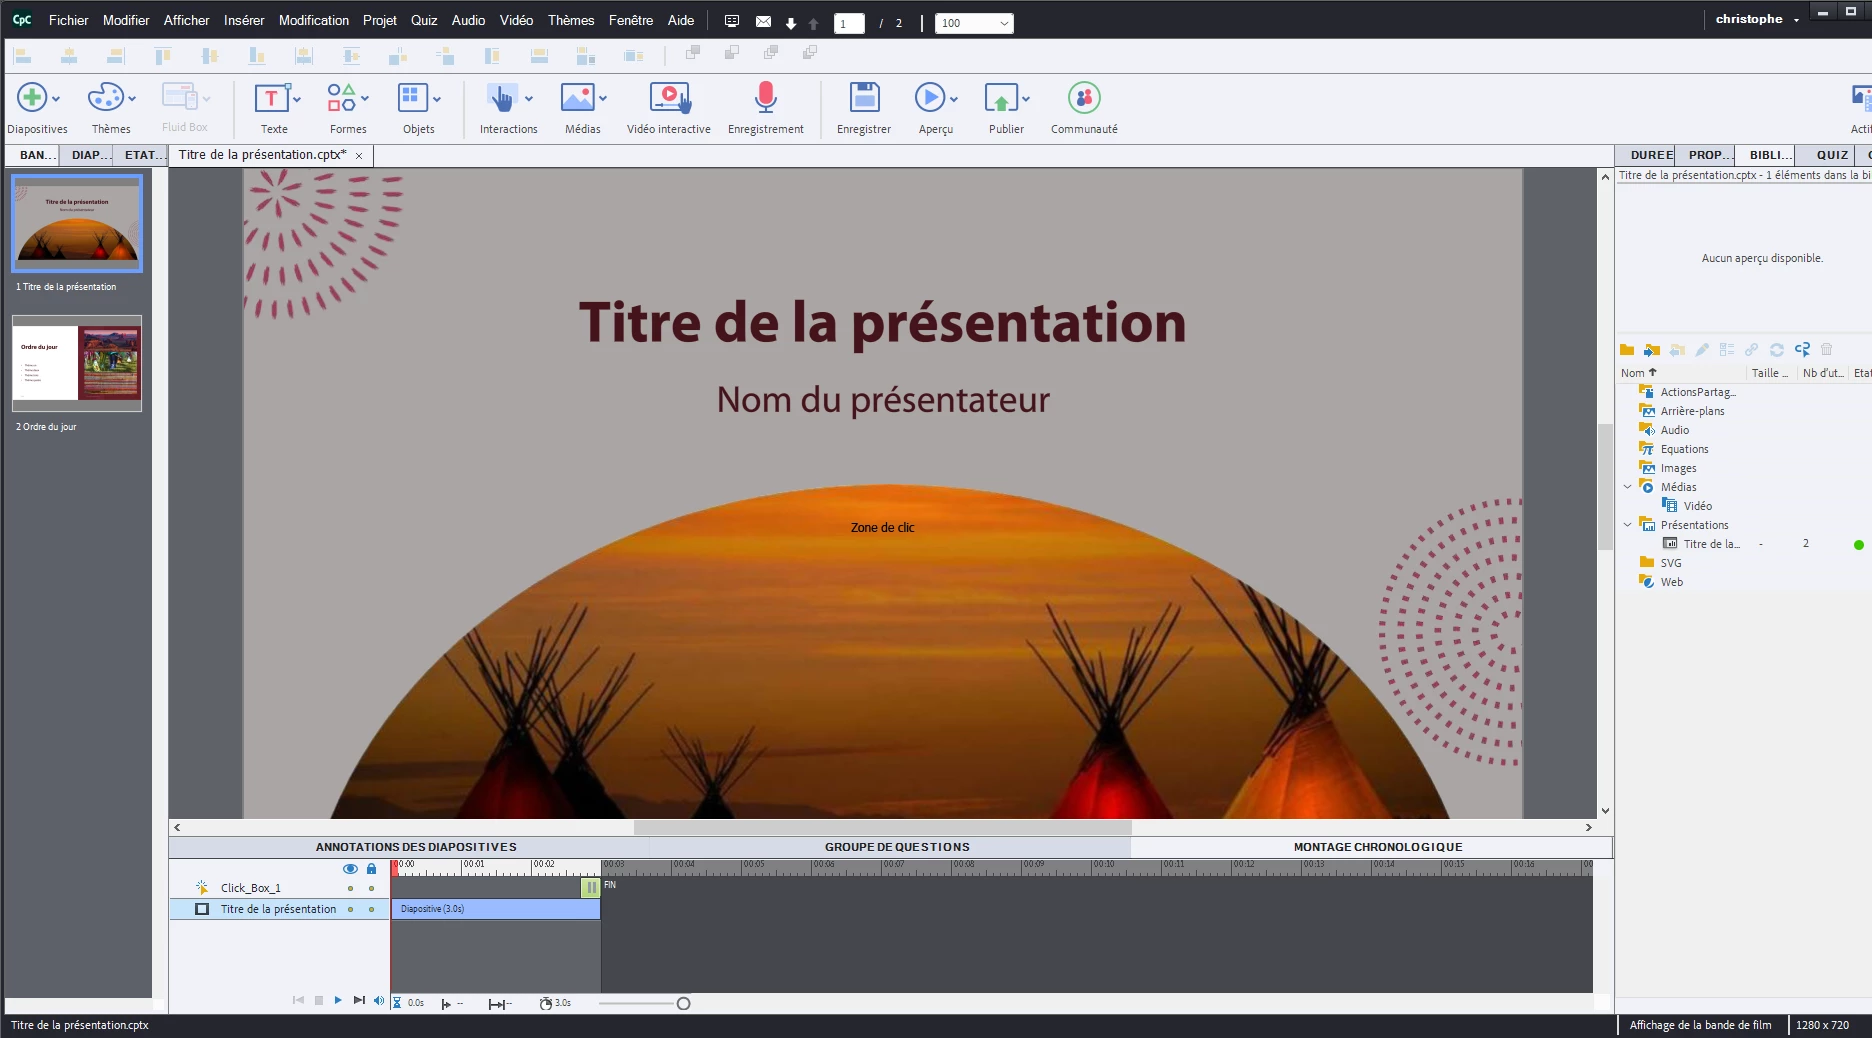The width and height of the screenshot is (1872, 1038).
Task: Open the Projet menu
Action: 380,20
